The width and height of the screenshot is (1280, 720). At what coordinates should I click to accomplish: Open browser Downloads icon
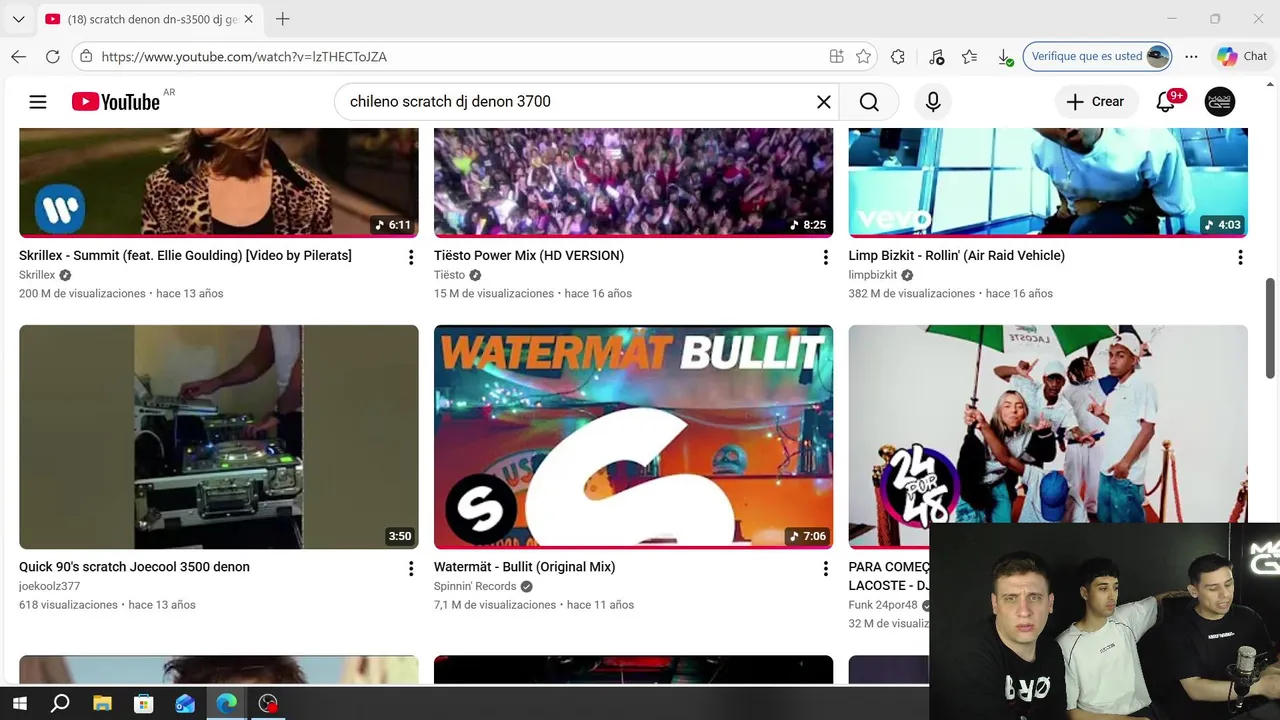pos(1004,57)
